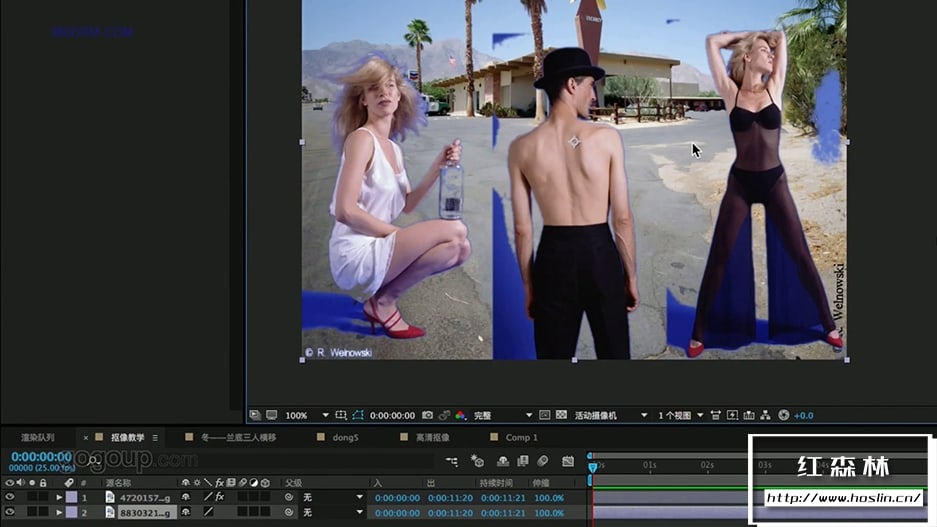
Task: Click the label color swatch of layer 2
Action: [x=71, y=513]
